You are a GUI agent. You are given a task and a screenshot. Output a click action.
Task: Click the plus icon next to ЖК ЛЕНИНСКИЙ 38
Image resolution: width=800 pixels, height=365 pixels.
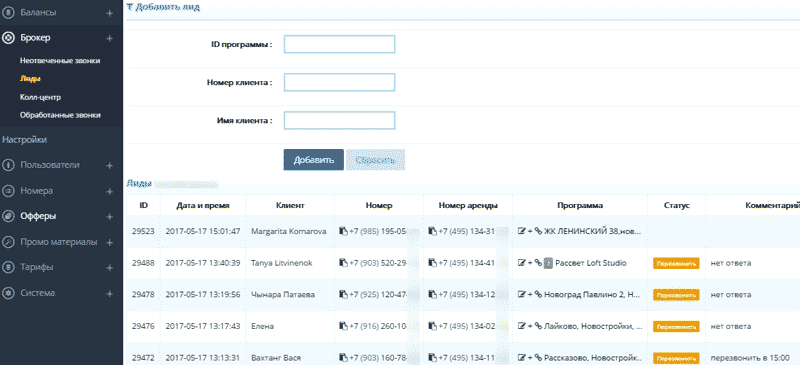530,231
